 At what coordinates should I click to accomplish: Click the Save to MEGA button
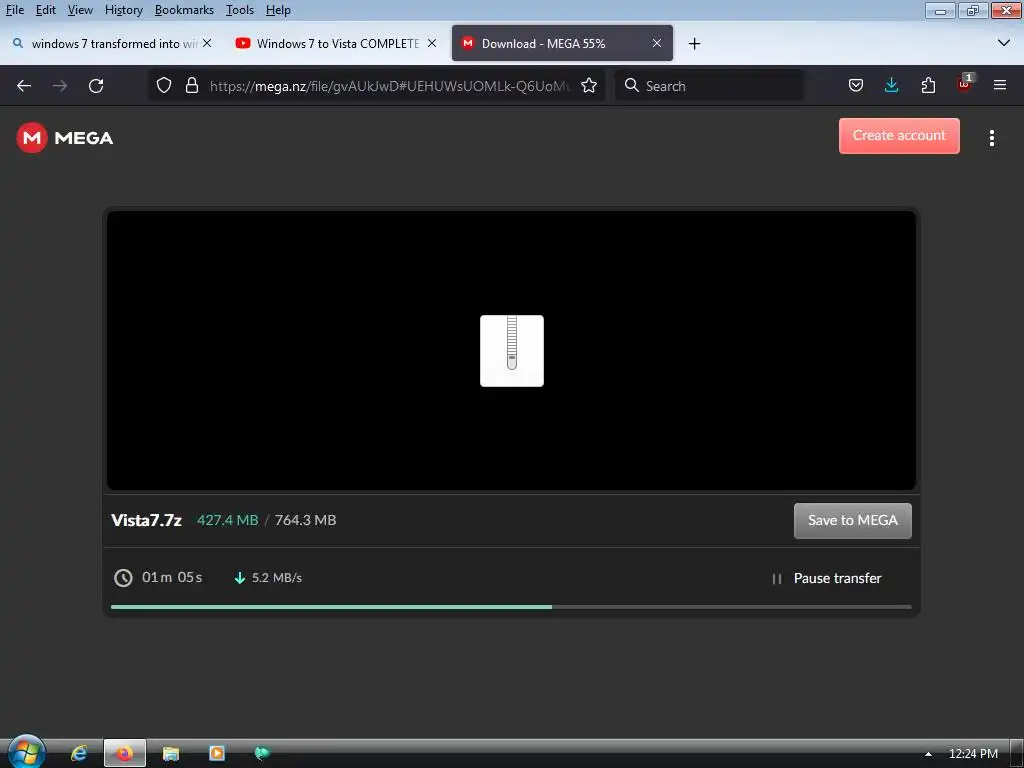click(853, 520)
